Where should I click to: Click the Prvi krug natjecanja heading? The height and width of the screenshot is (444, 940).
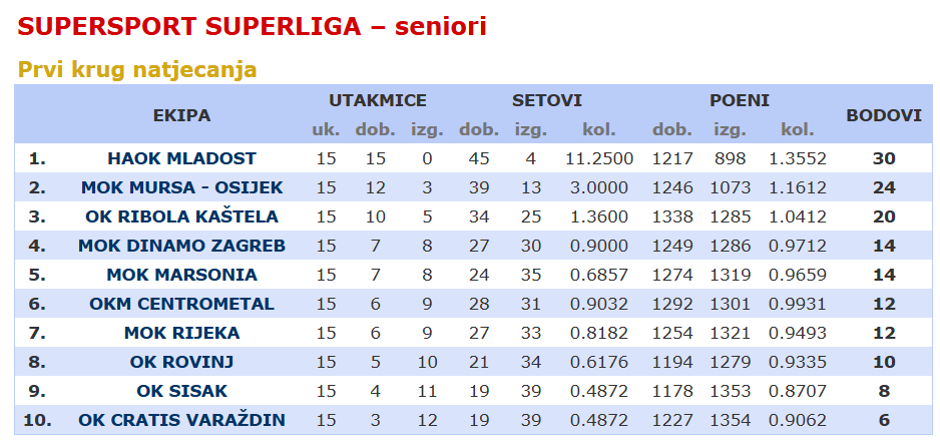pos(138,69)
